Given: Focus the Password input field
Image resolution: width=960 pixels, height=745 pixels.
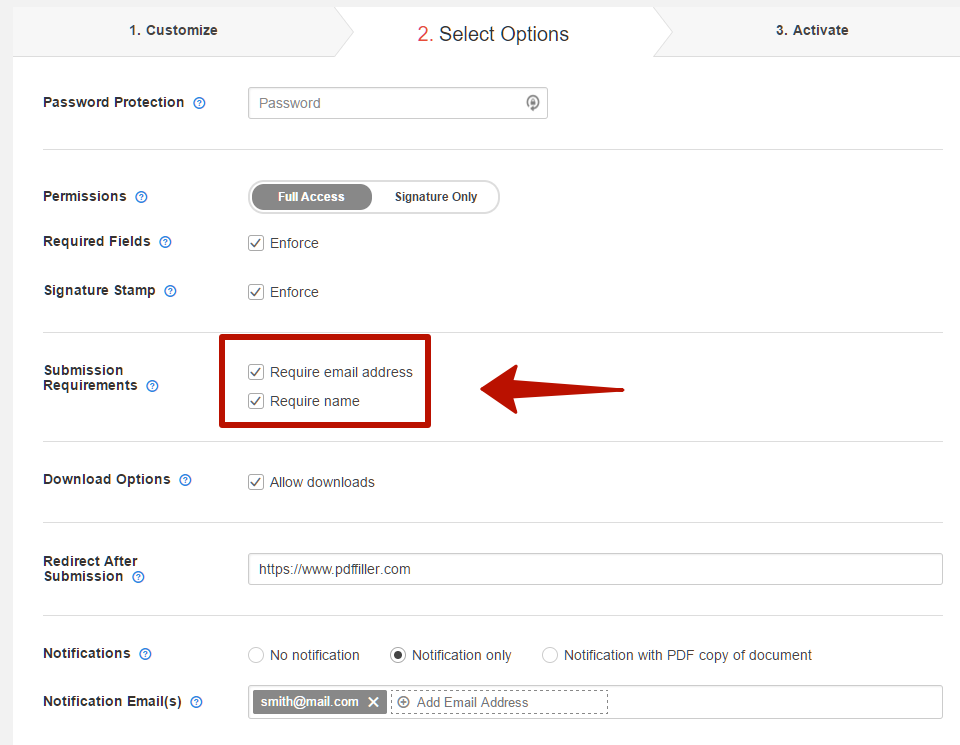Looking at the screenshot, I should [398, 103].
